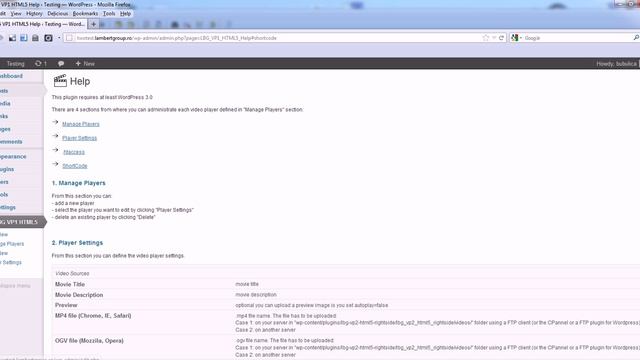Open Player Settings sidebar submenu item
The image size is (640, 360).
tap(11, 262)
